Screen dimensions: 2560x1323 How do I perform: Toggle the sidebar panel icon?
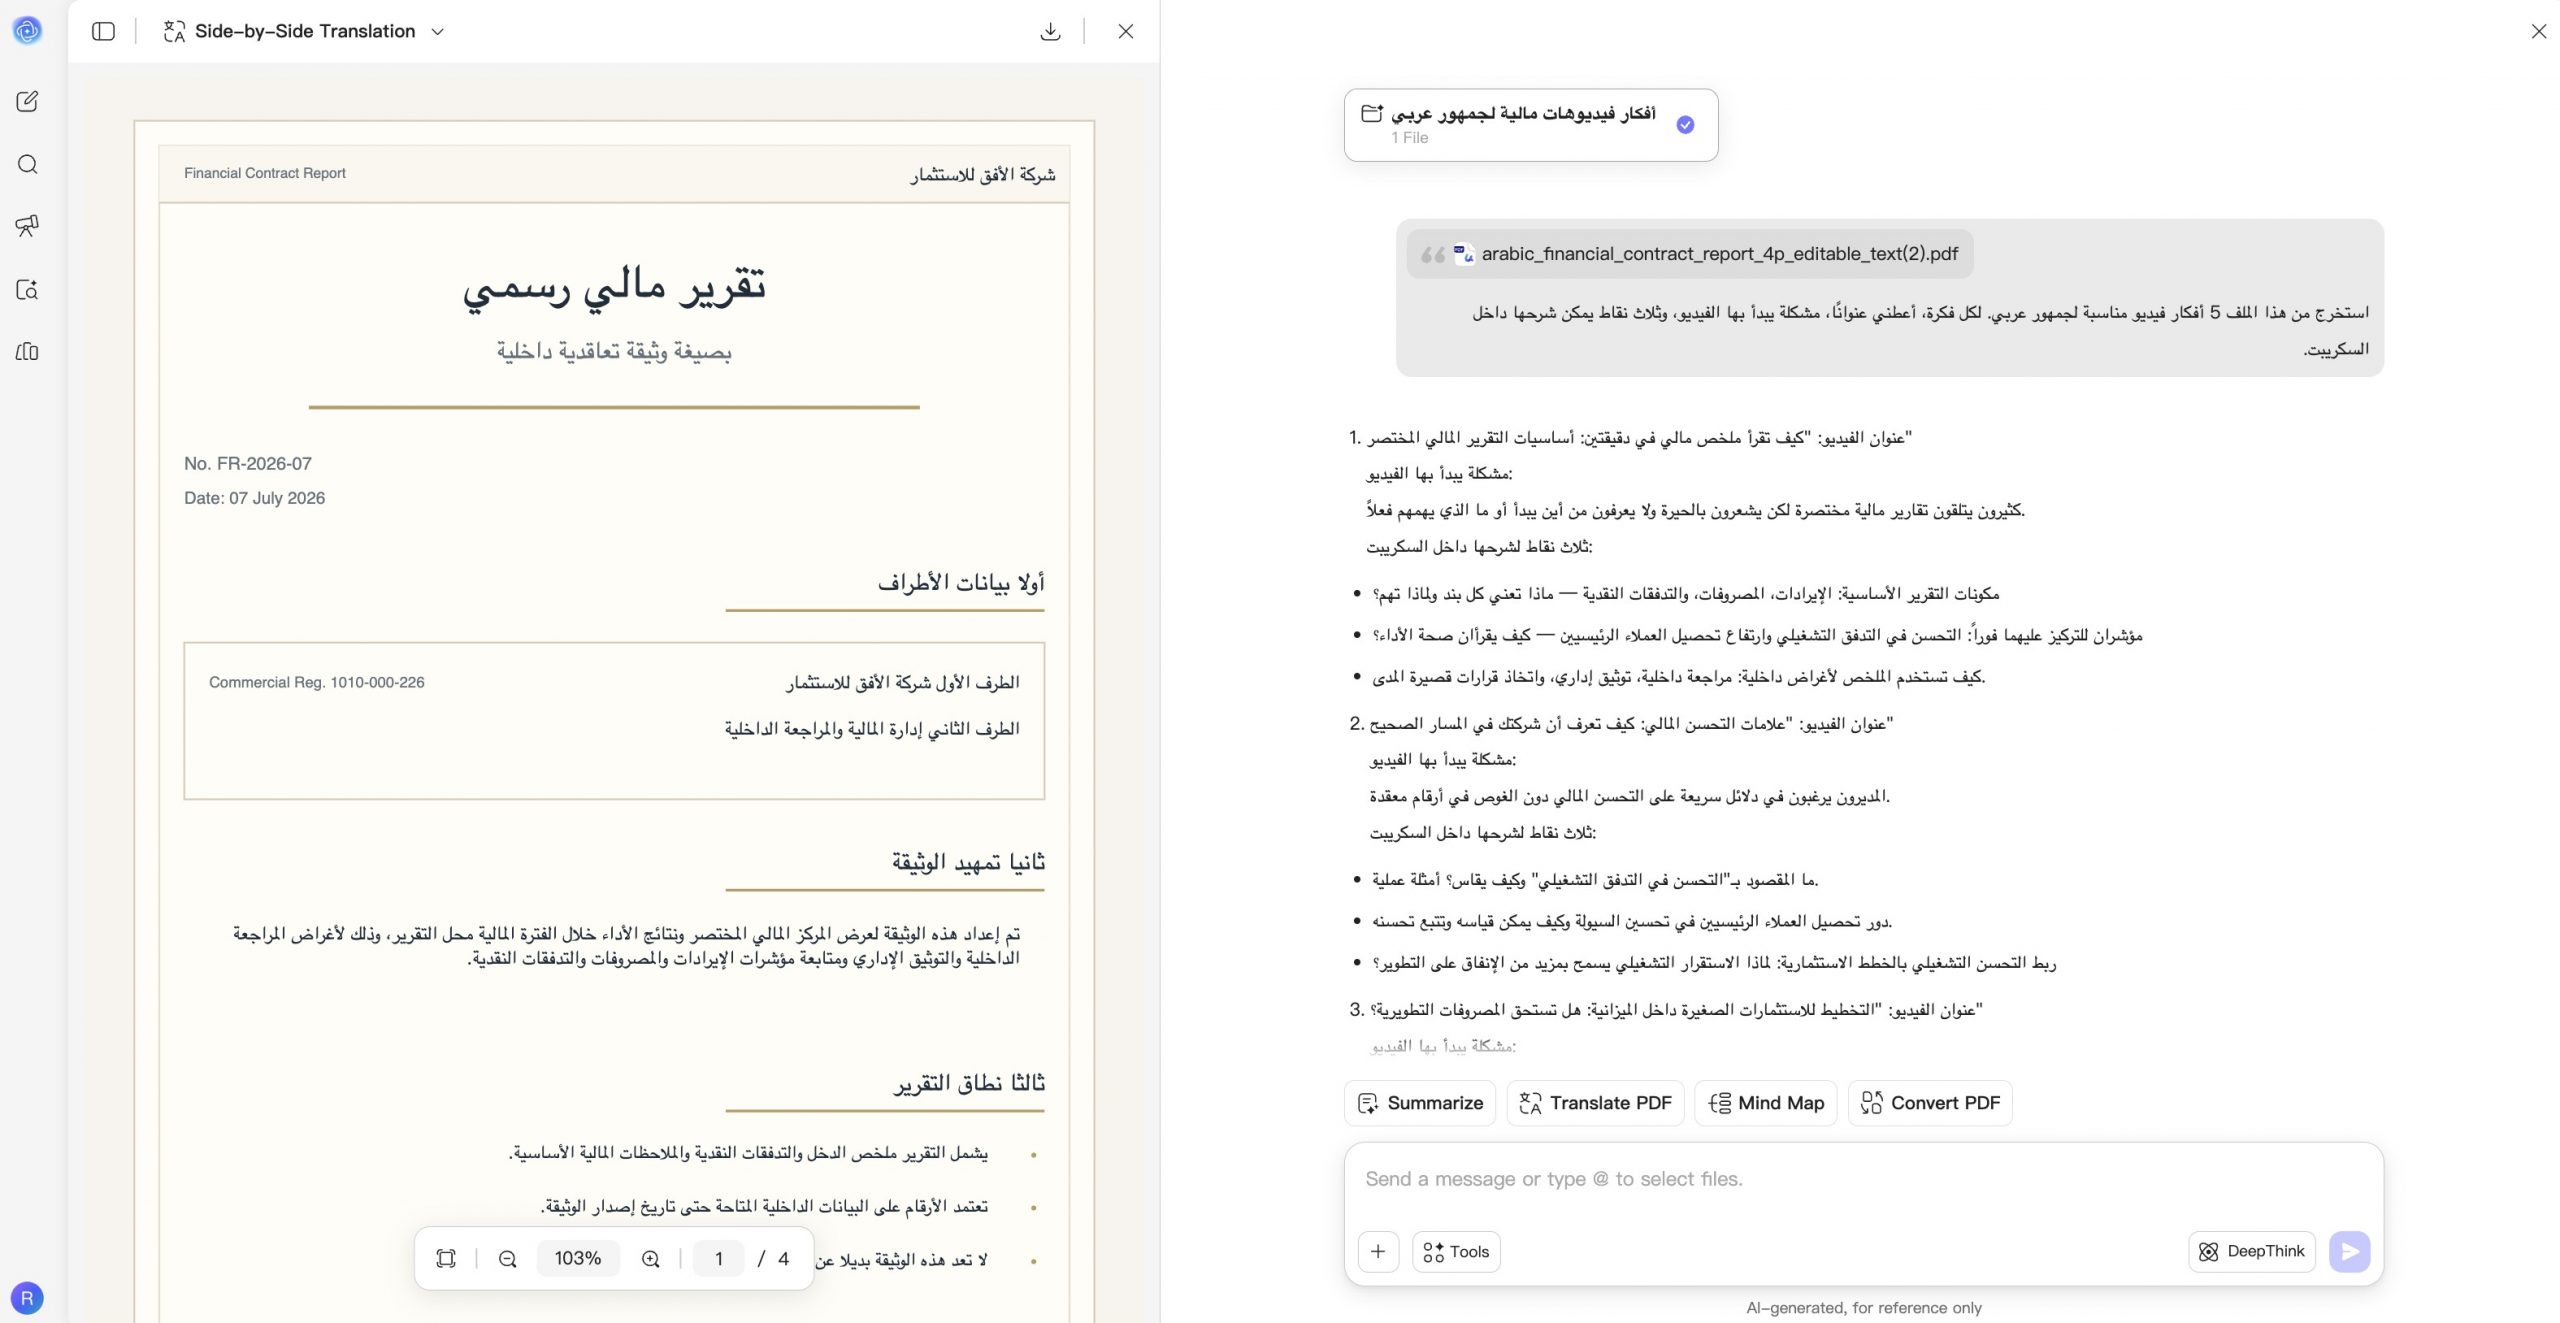[103, 31]
